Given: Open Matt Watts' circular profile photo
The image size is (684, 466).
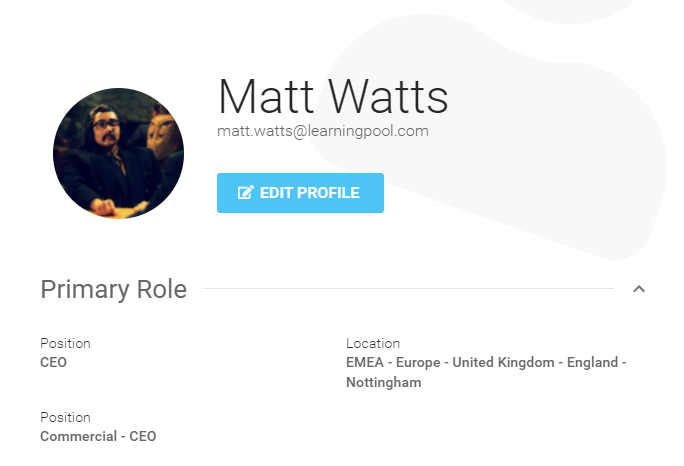Looking at the screenshot, I should [x=118, y=153].
